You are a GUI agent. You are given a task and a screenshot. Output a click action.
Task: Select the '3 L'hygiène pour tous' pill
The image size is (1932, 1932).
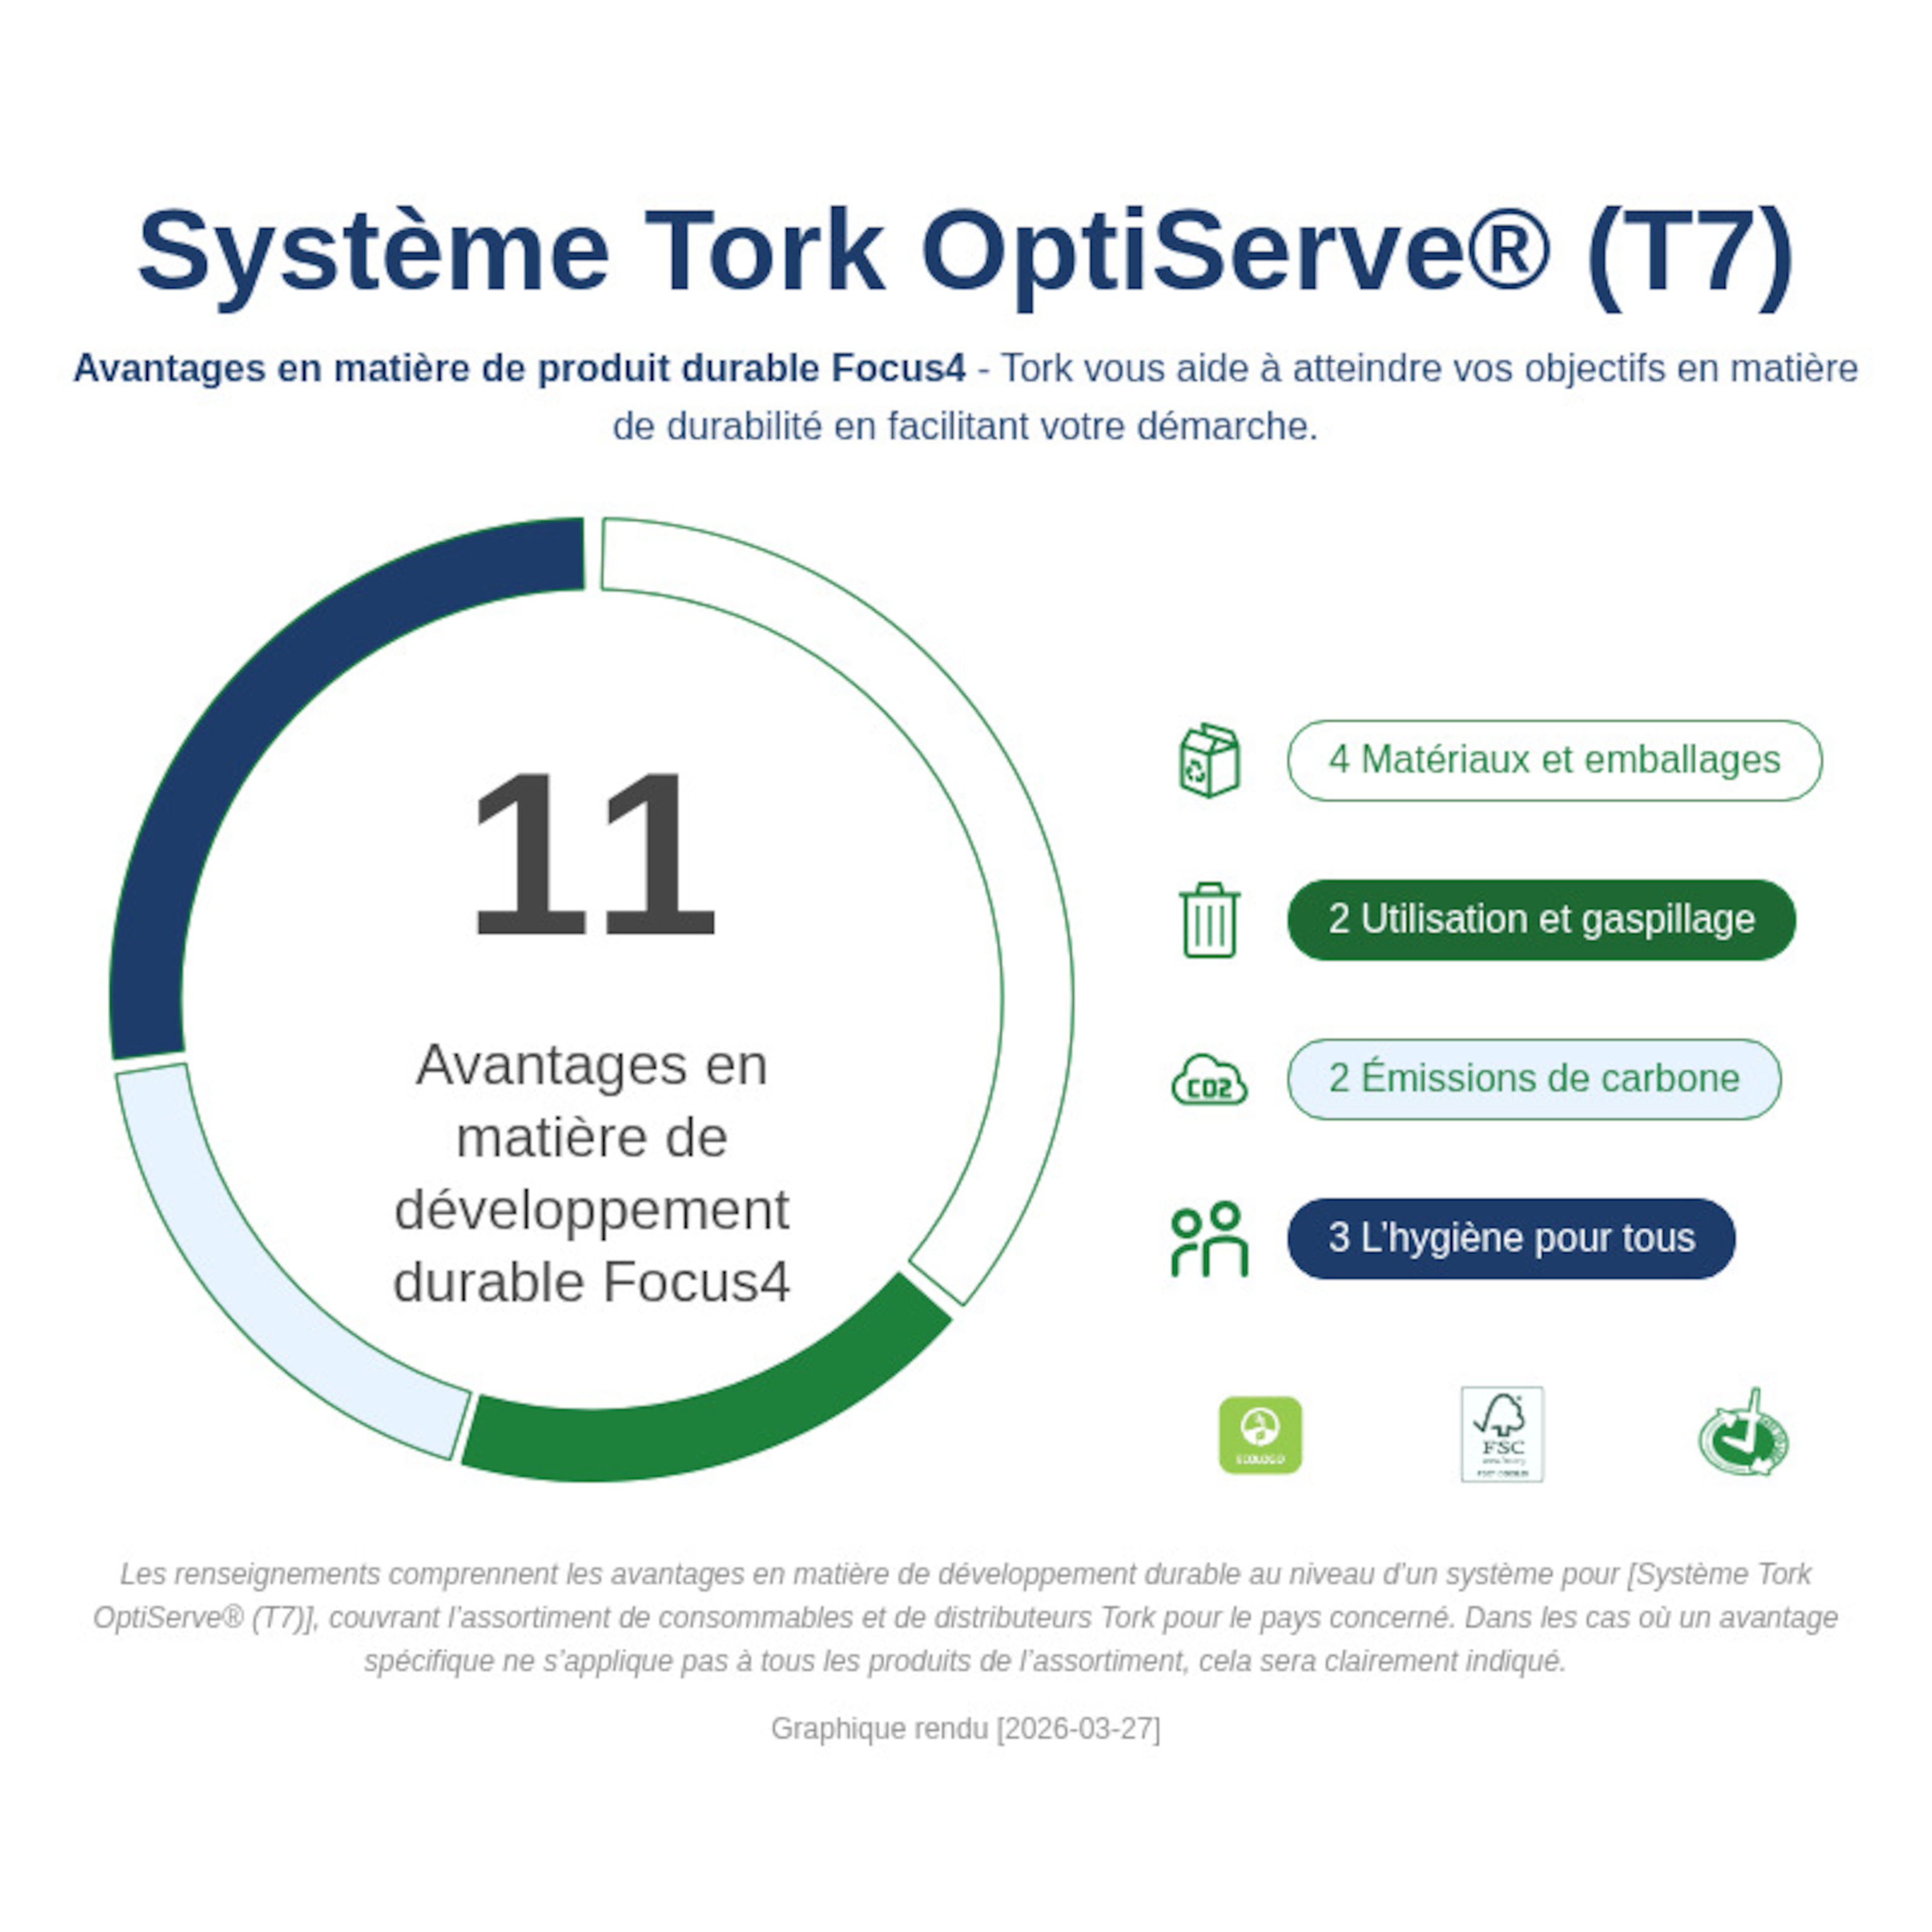1511,1239
